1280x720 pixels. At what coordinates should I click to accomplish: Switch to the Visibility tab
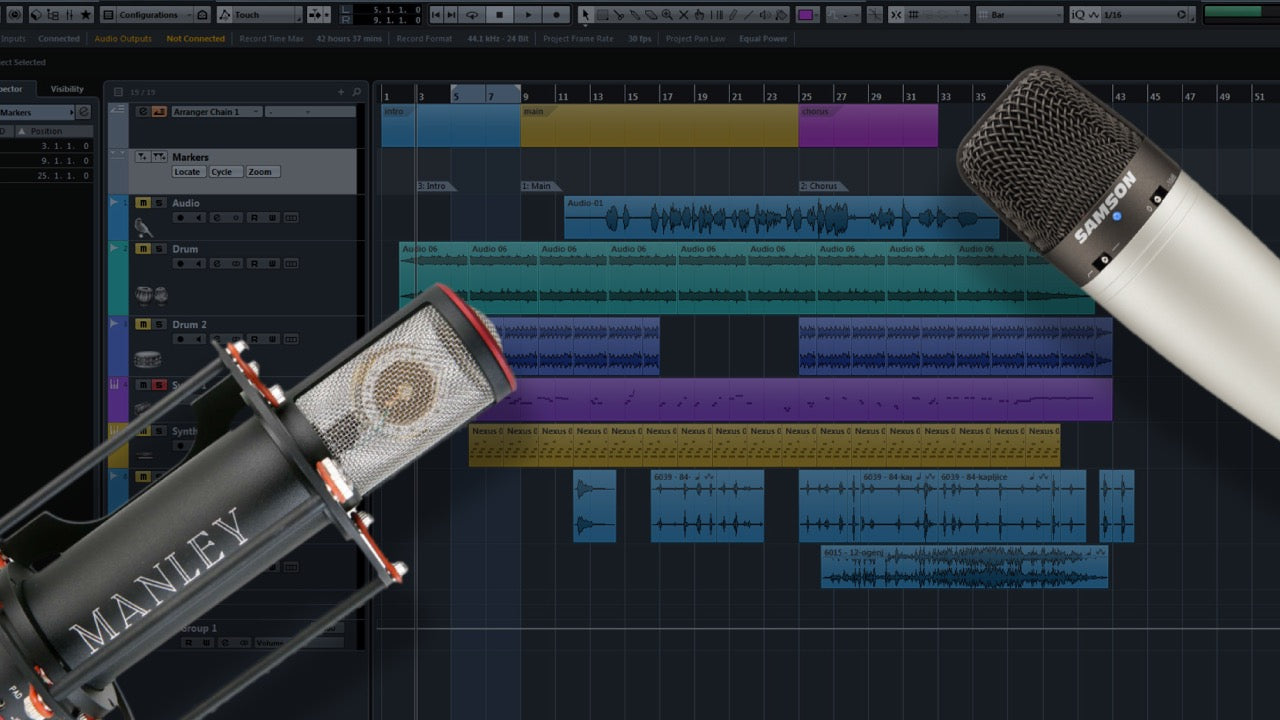click(x=68, y=89)
